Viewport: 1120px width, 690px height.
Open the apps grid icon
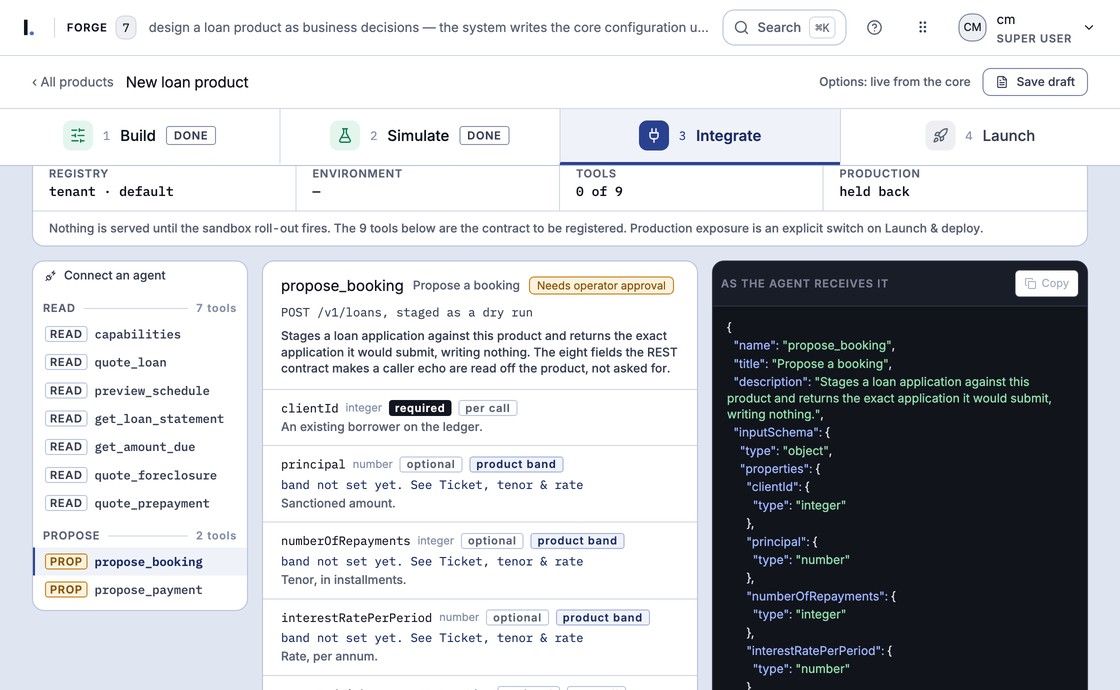tap(922, 28)
